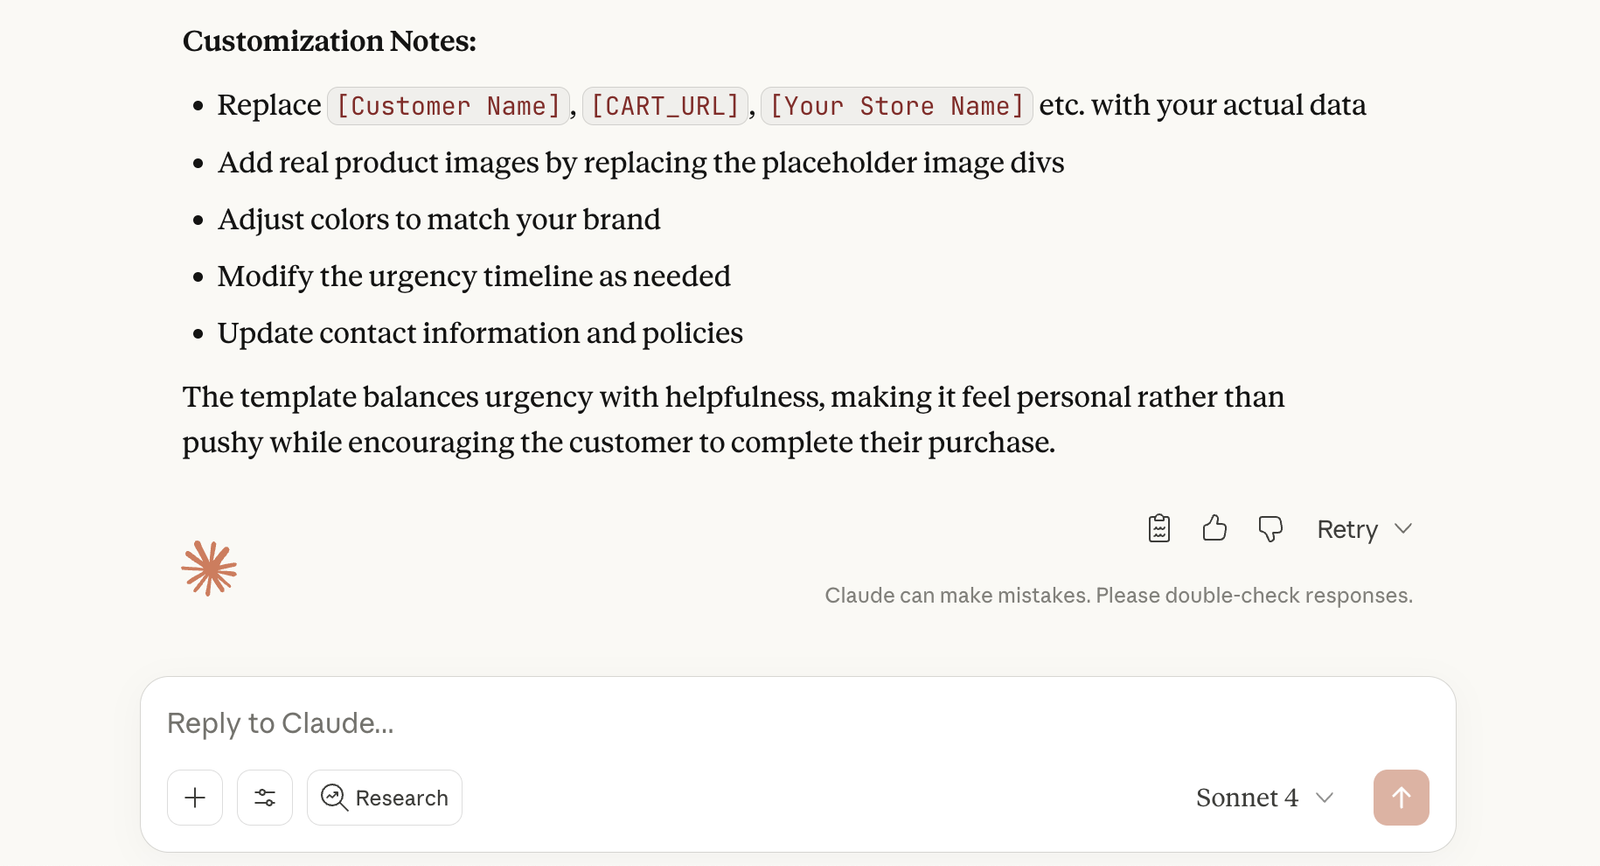Open the tools sliders settings icon
1600x866 pixels.
pyautogui.click(x=265, y=797)
